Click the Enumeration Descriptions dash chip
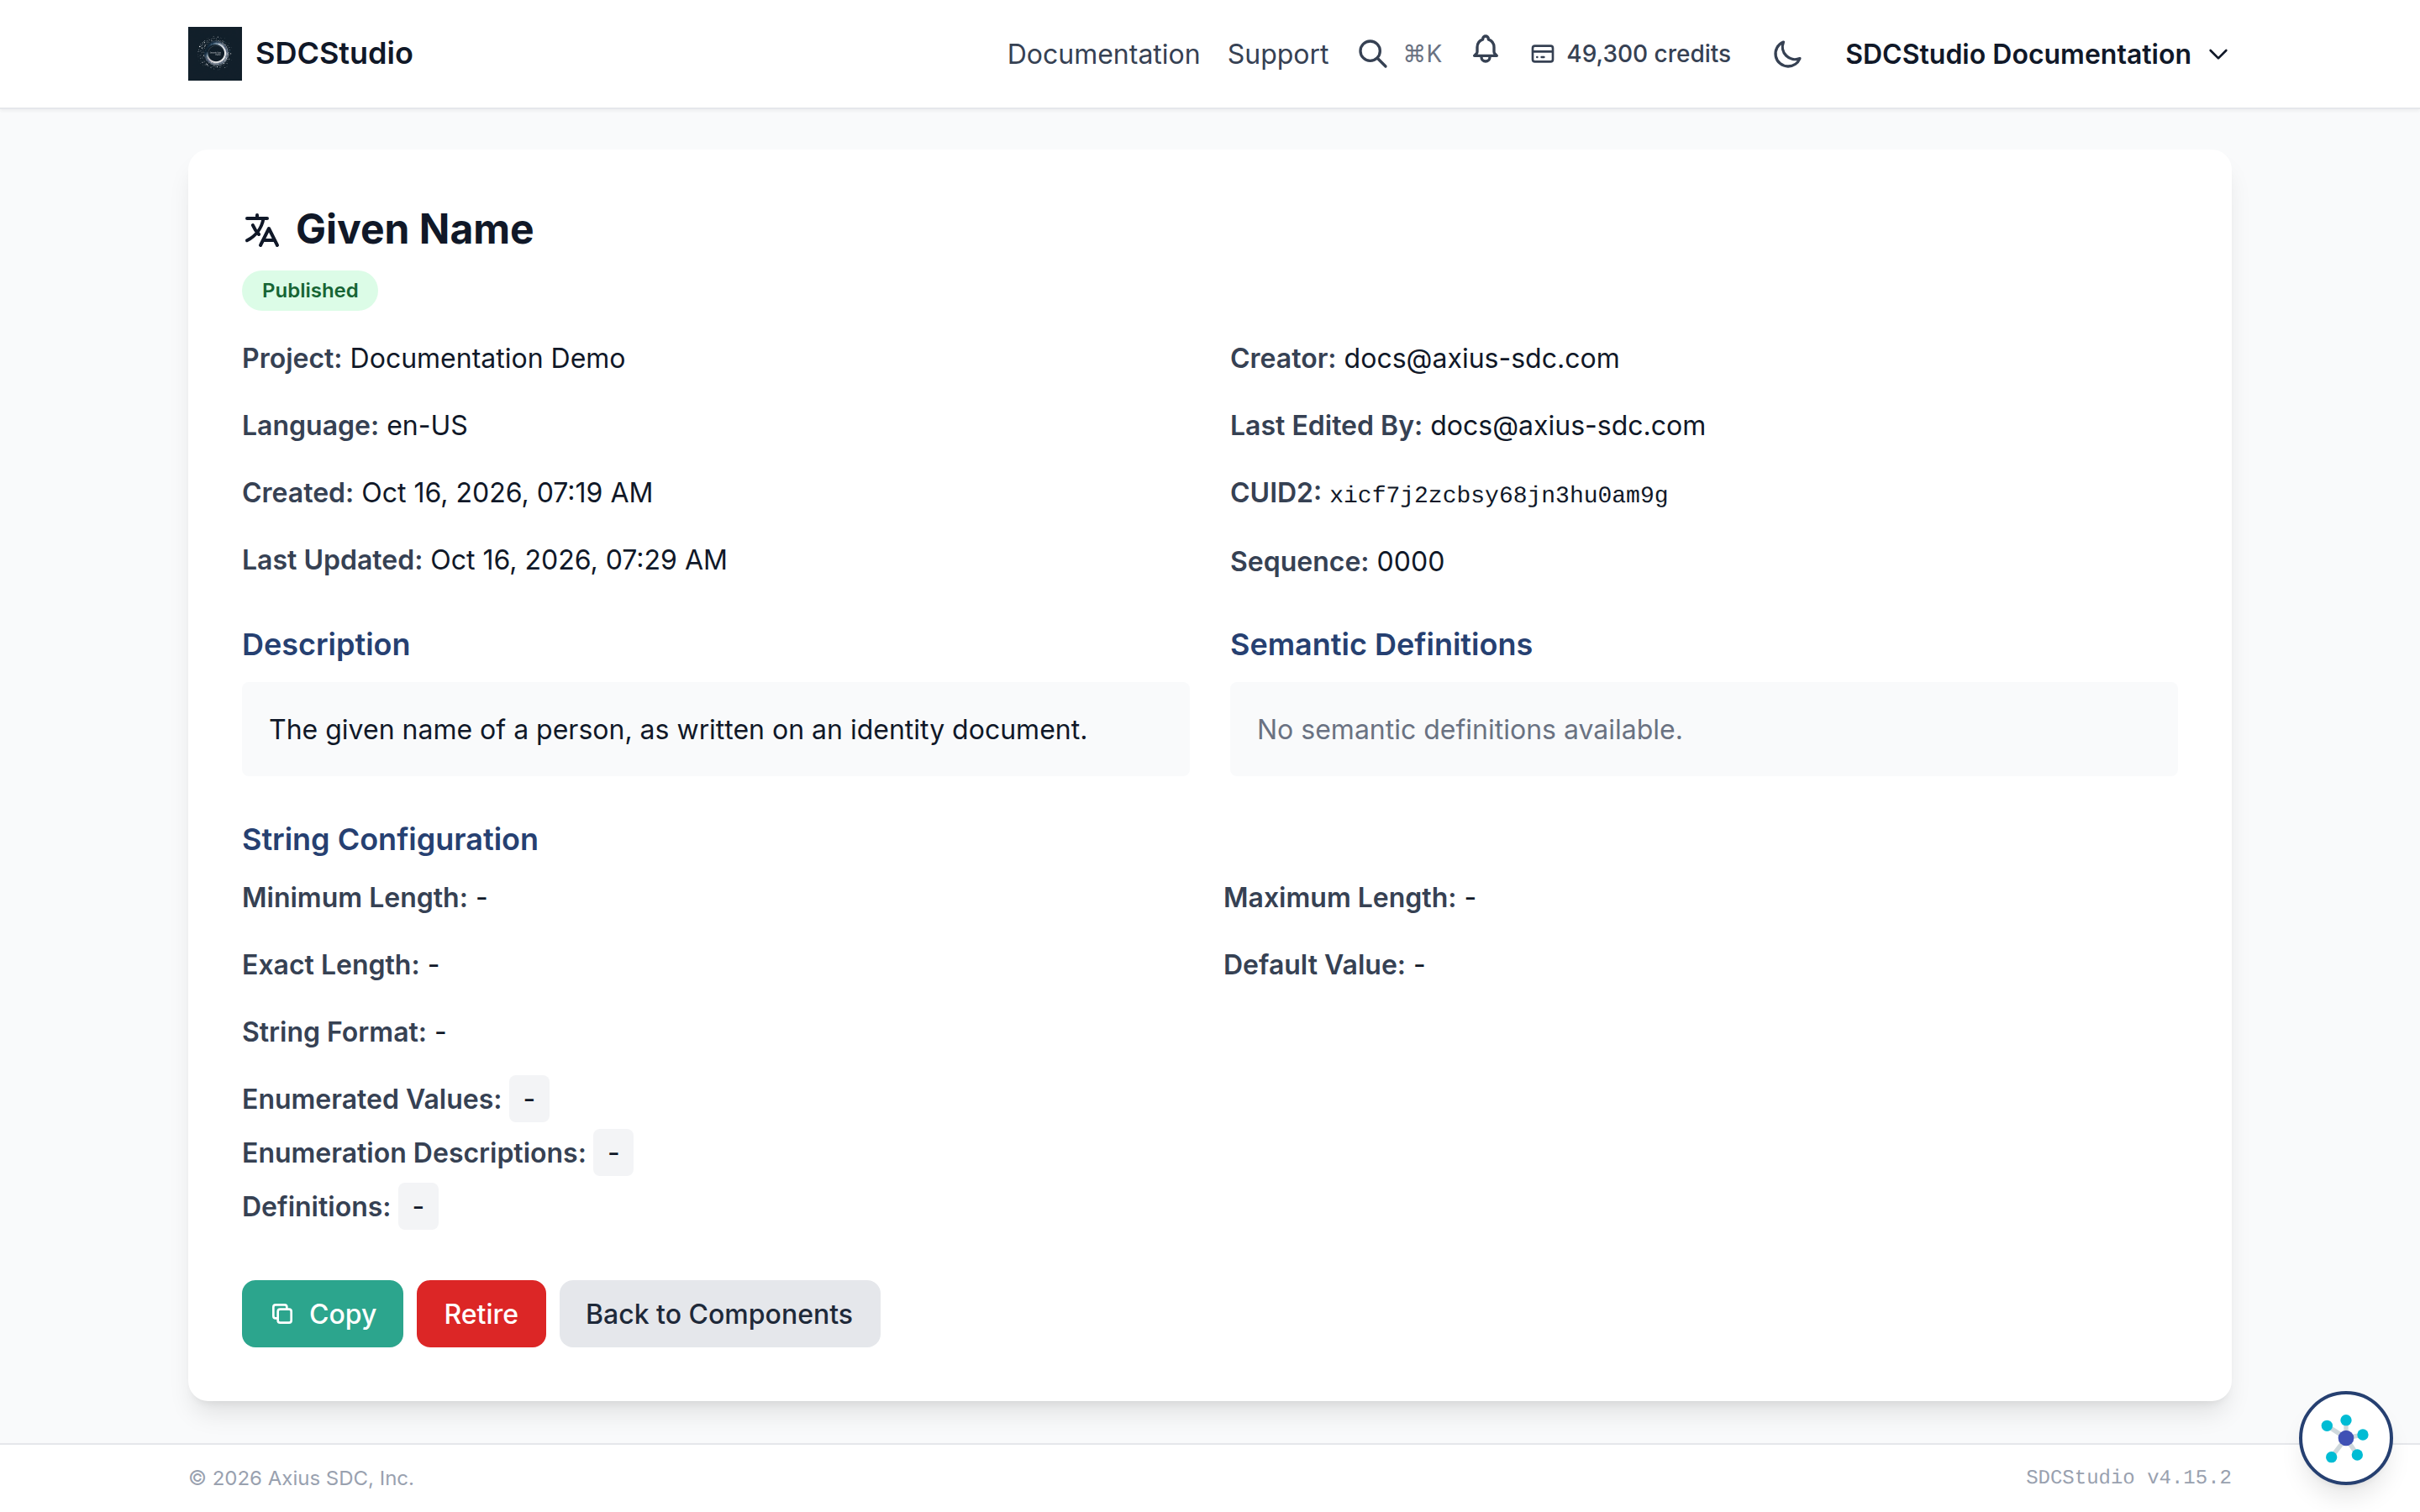2420x1512 pixels. (613, 1153)
